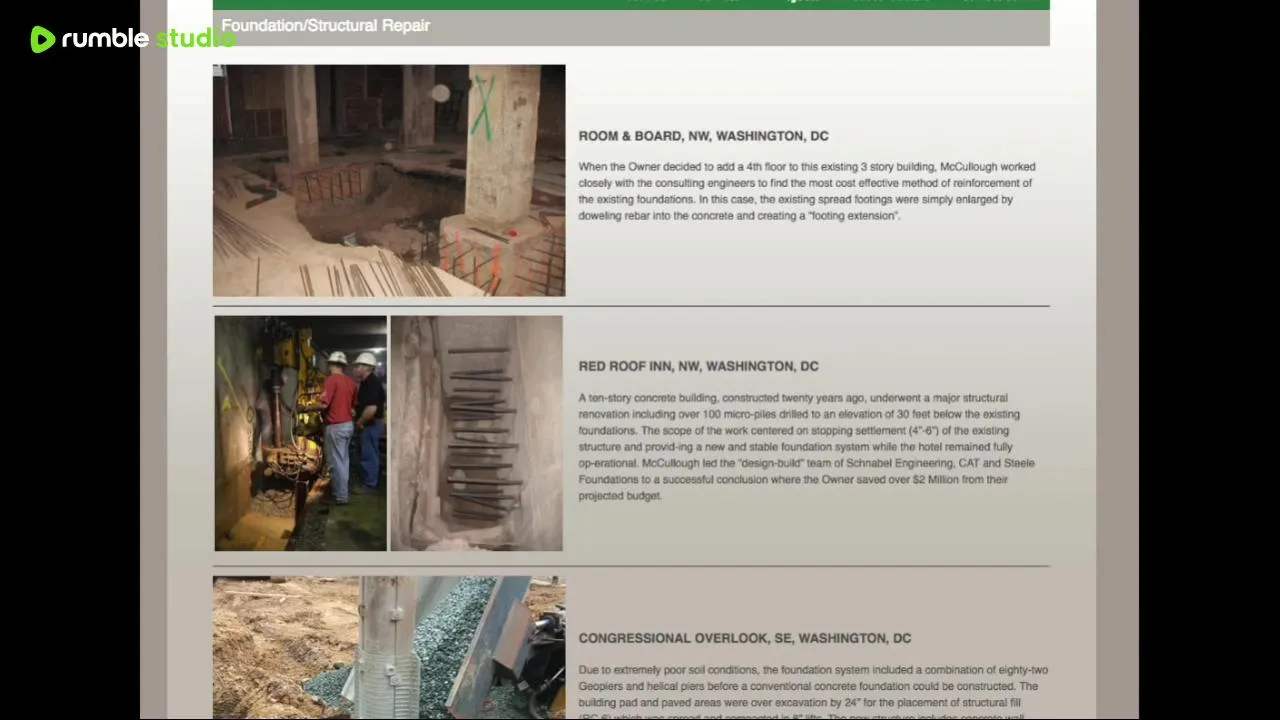Screen dimensions: 1280x720
Task: Click the heading 'ROOM & BOARD, NW, WASHINGTON, DC'
Action: tap(703, 136)
